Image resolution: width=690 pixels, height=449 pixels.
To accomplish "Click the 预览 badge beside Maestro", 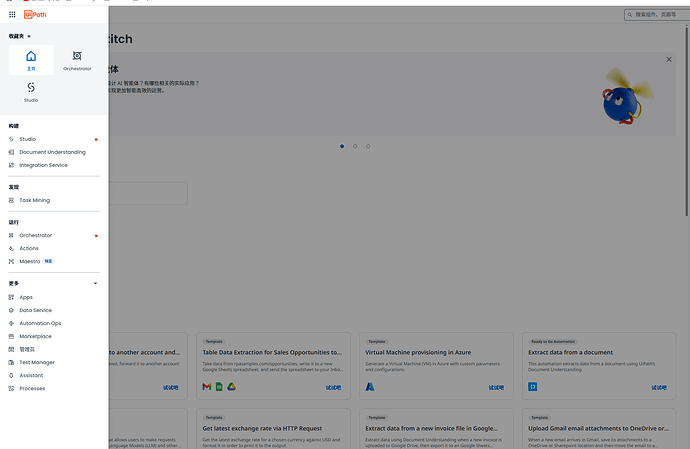I will [x=48, y=261].
